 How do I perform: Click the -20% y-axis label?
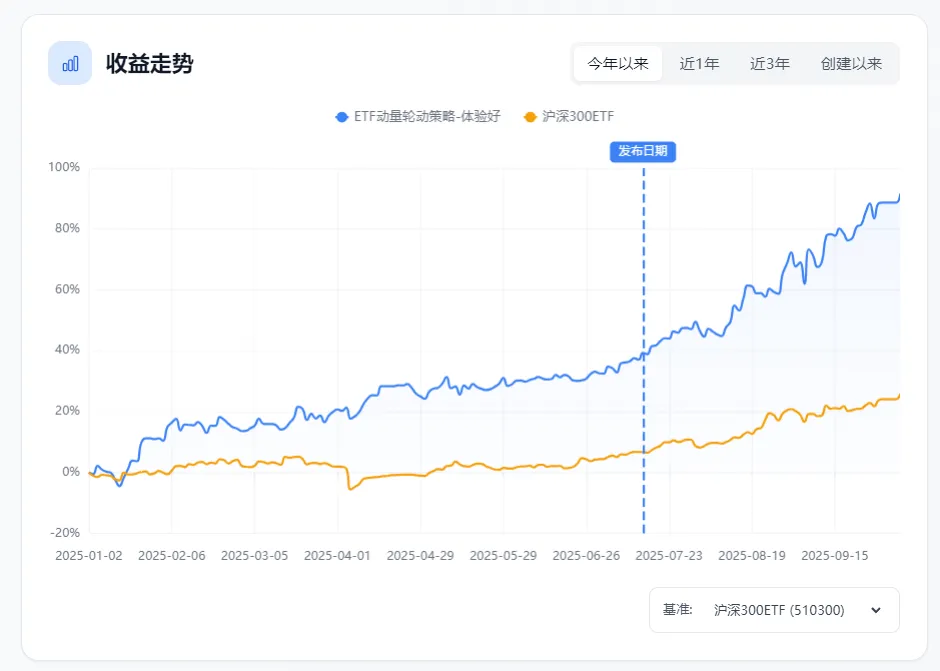pyautogui.click(x=64, y=532)
